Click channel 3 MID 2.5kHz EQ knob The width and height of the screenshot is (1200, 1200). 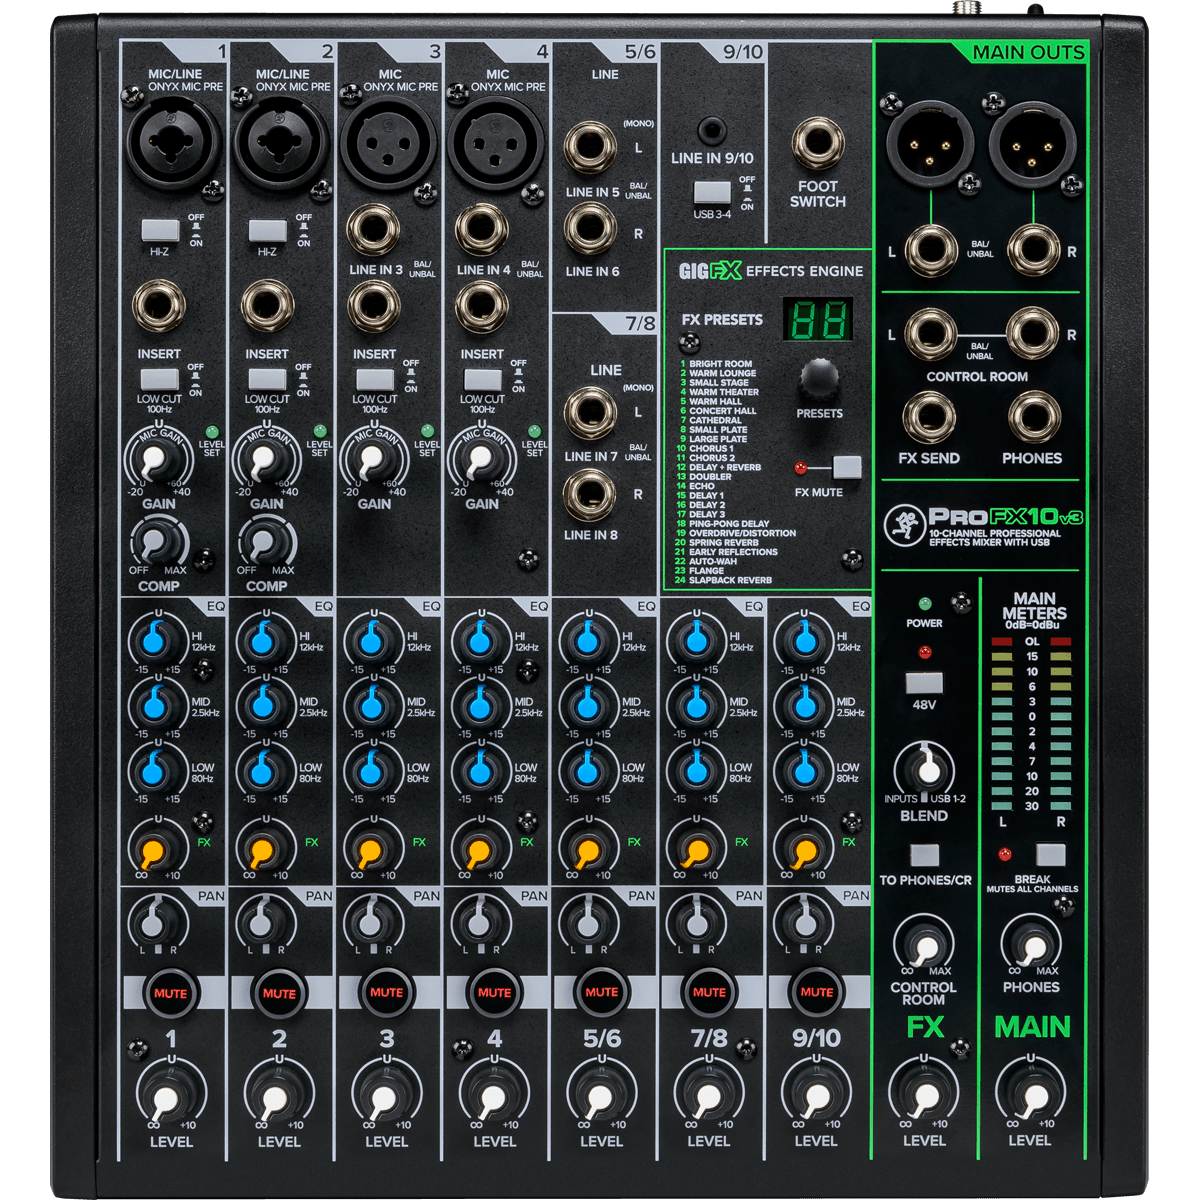click(372, 705)
